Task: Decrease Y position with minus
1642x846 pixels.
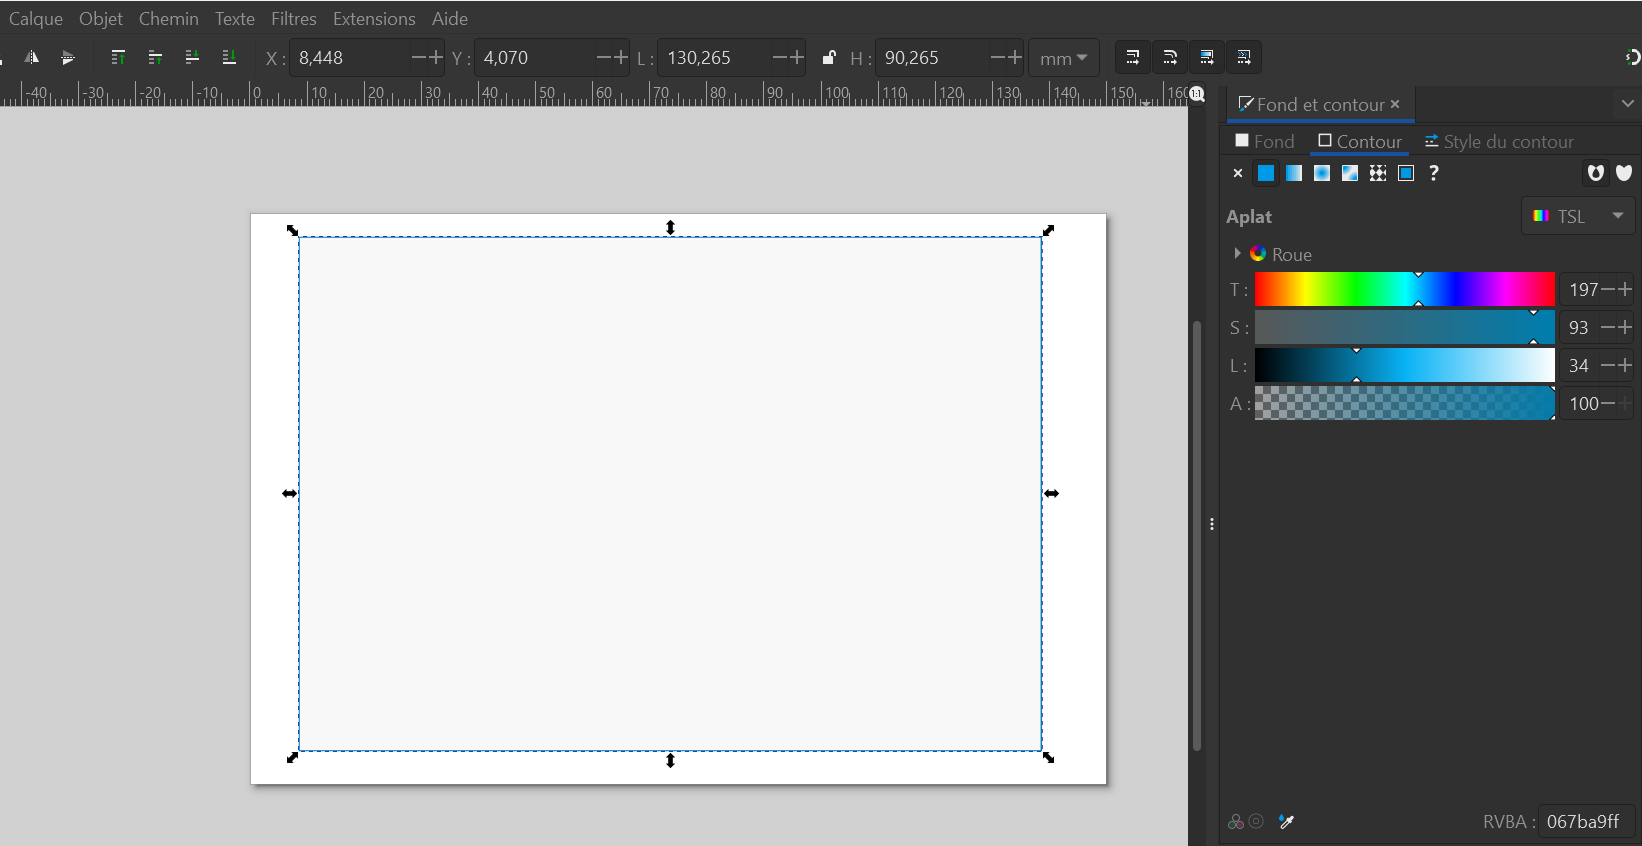Action: coord(604,58)
